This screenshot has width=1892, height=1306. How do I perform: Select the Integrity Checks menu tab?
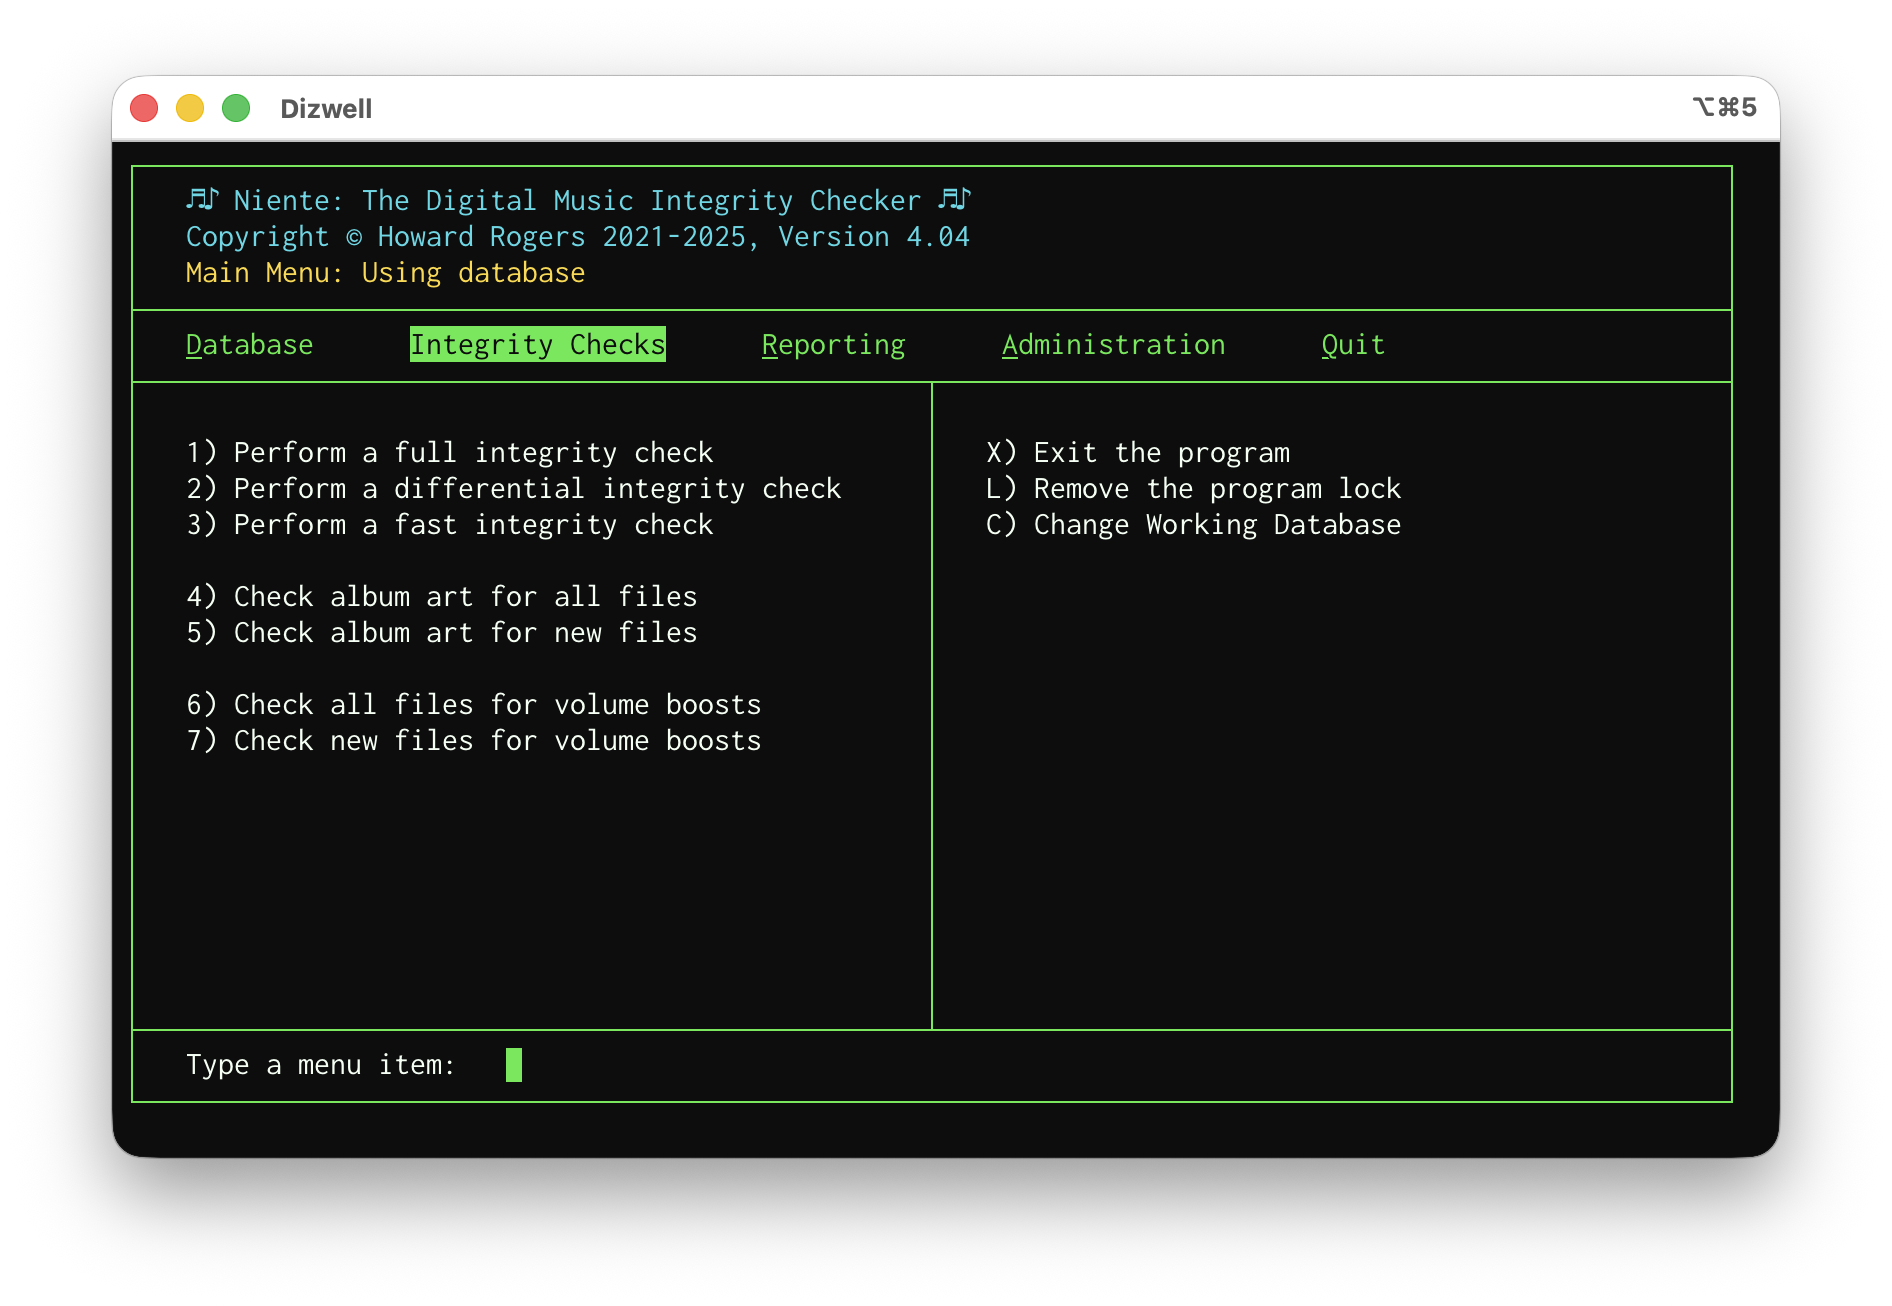pyautogui.click(x=537, y=345)
